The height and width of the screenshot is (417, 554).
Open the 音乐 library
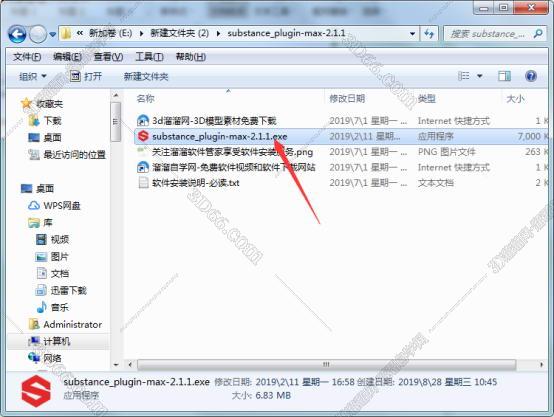(60, 307)
